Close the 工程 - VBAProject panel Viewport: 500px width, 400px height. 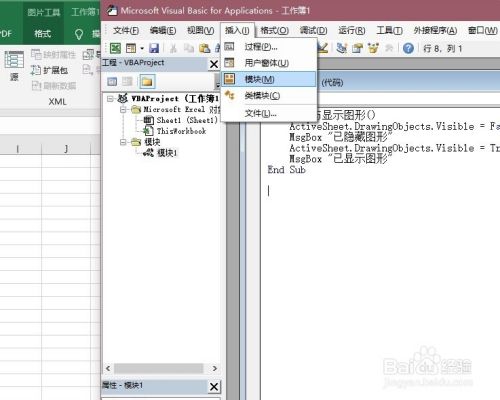pyautogui.click(x=214, y=64)
